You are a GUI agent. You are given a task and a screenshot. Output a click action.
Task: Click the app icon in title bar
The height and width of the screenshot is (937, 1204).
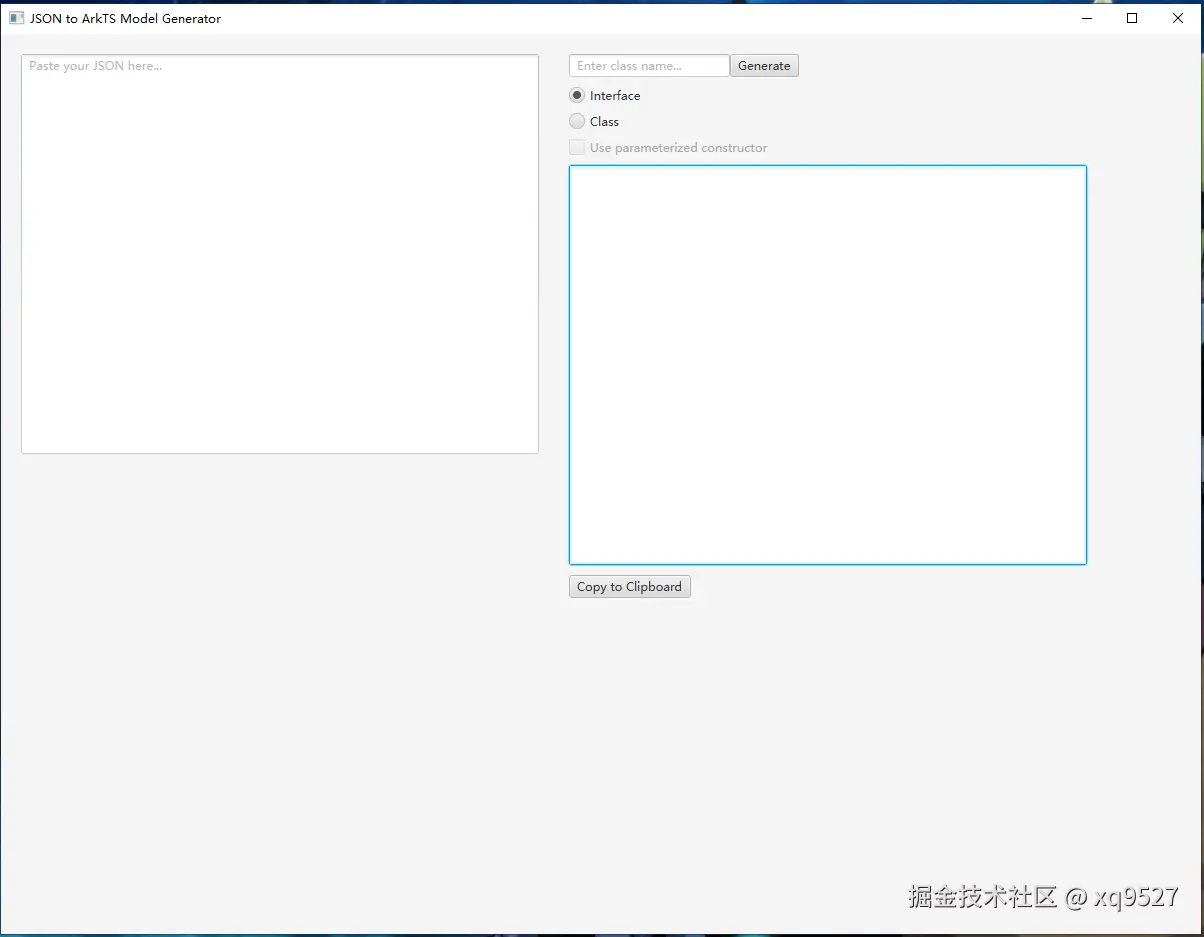pyautogui.click(x=16, y=18)
